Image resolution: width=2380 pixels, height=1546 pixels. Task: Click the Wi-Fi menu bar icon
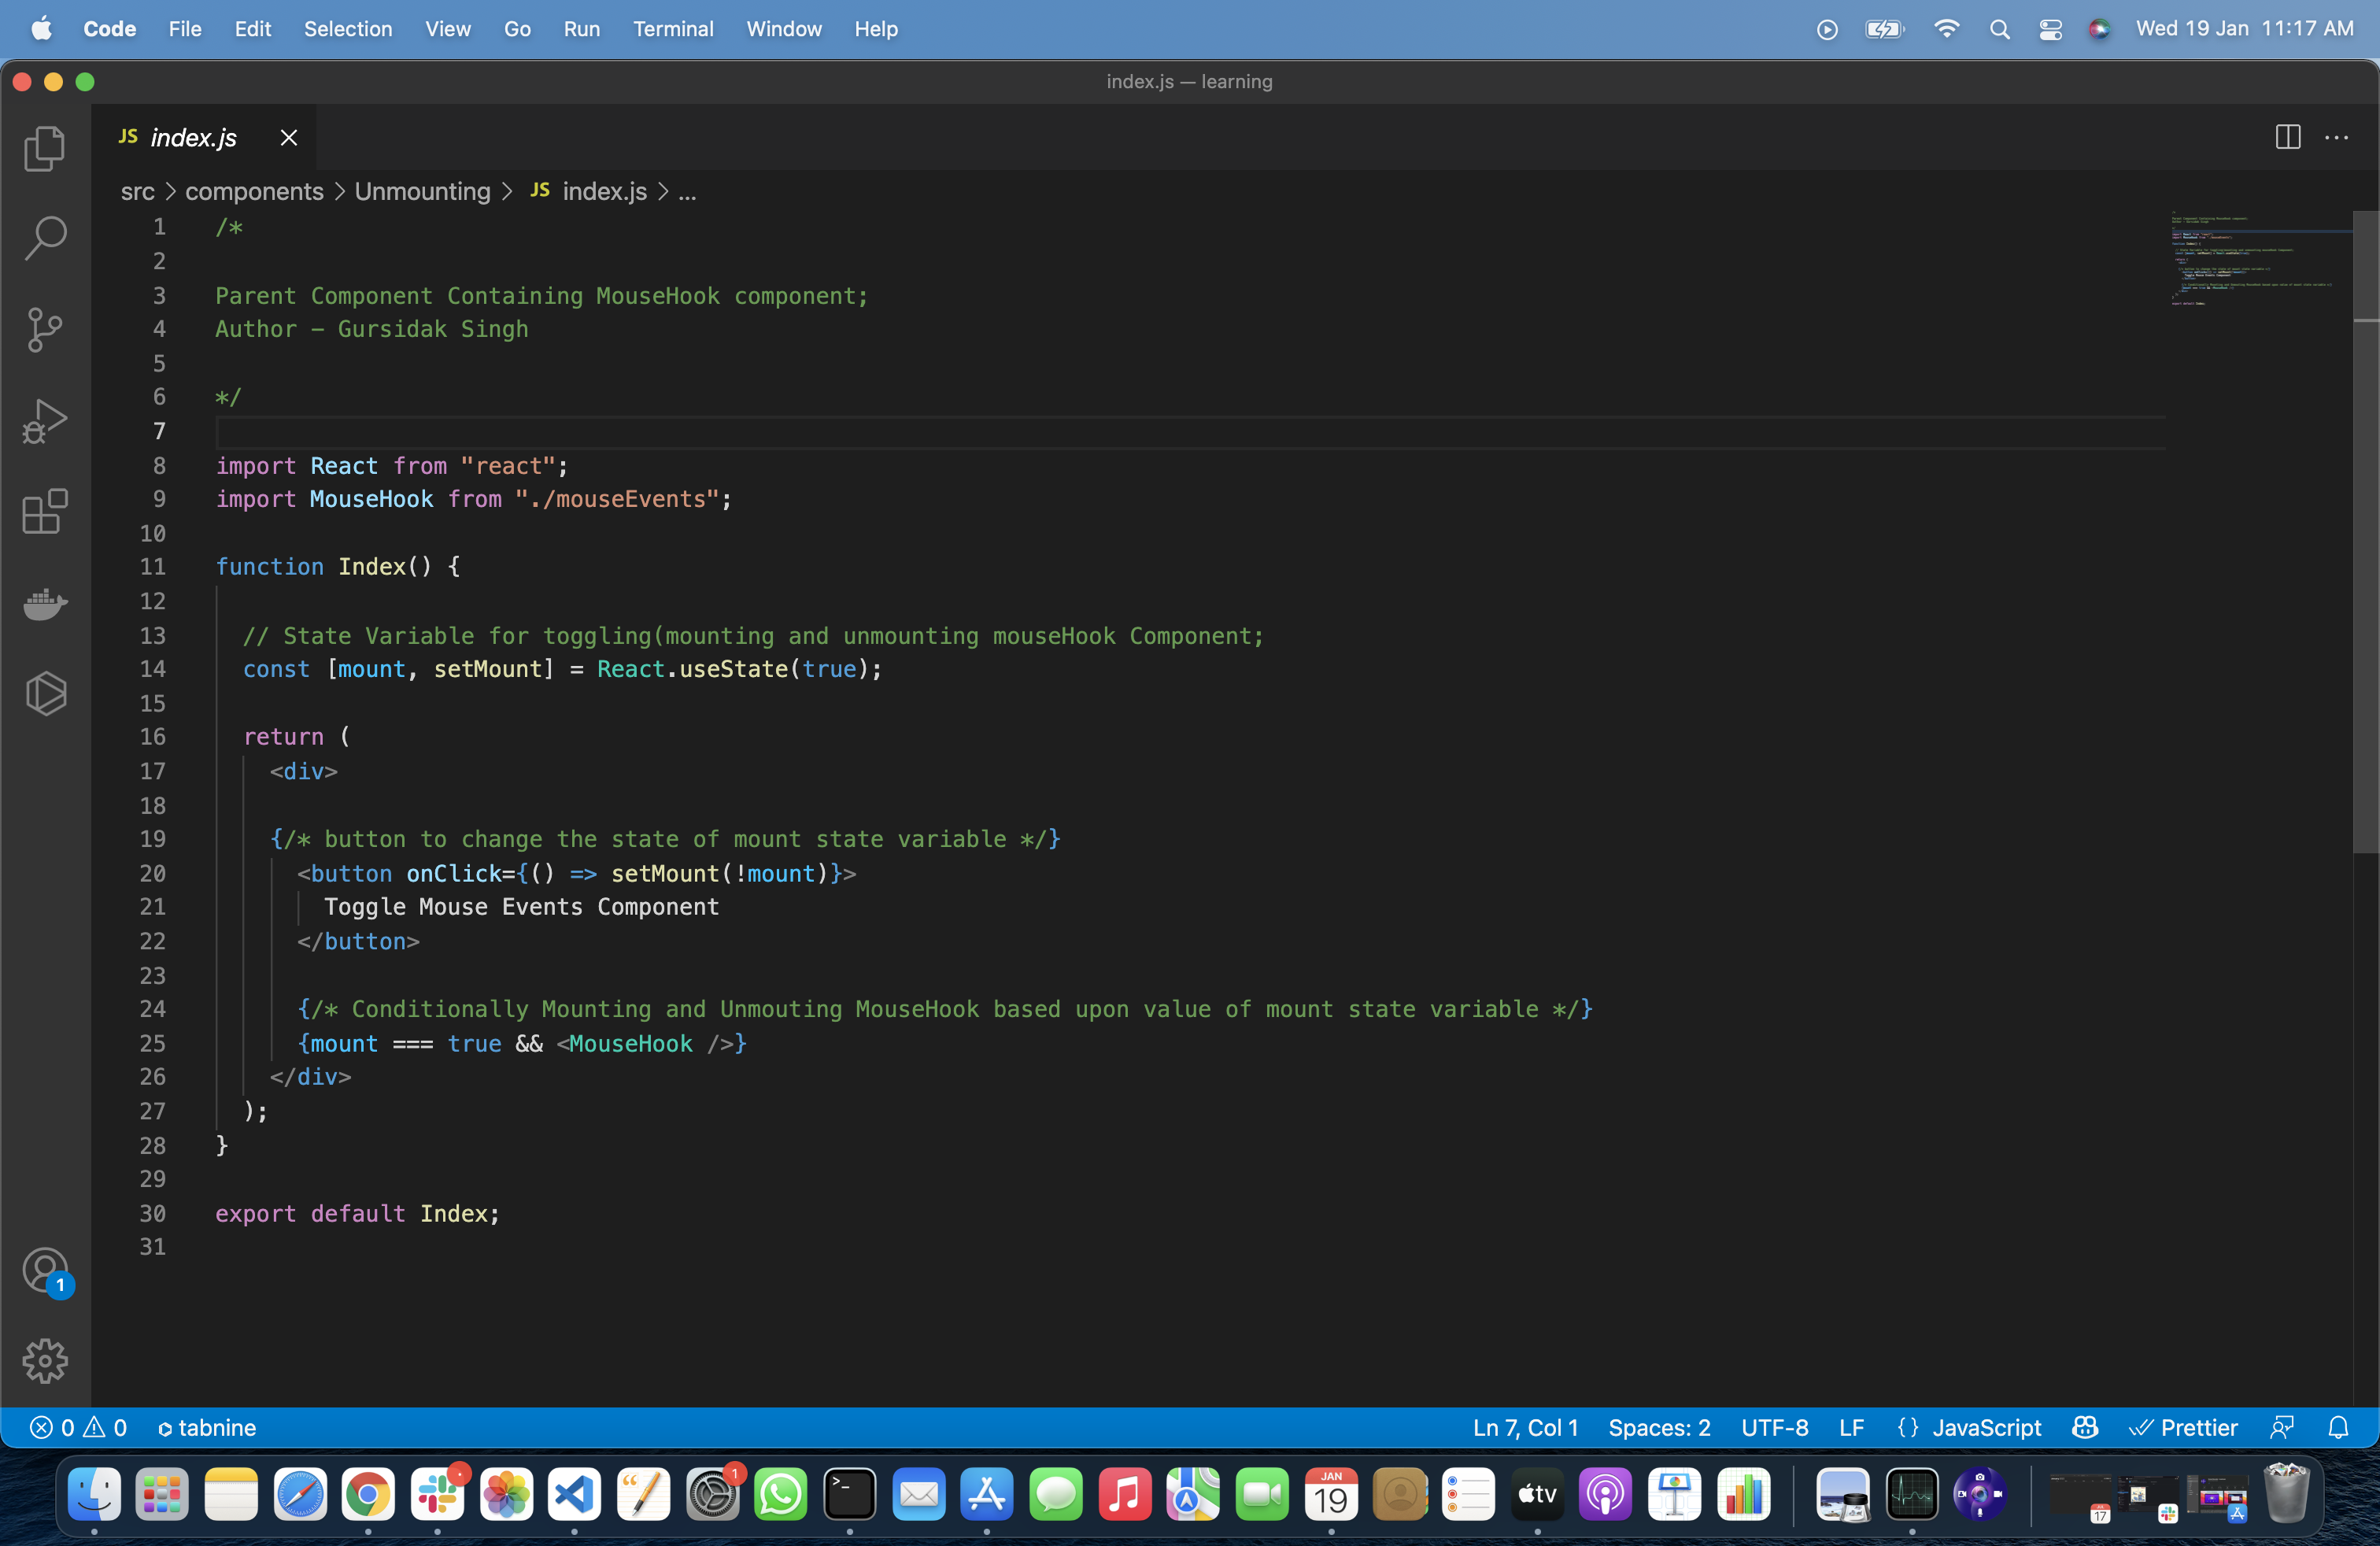pos(1946,29)
